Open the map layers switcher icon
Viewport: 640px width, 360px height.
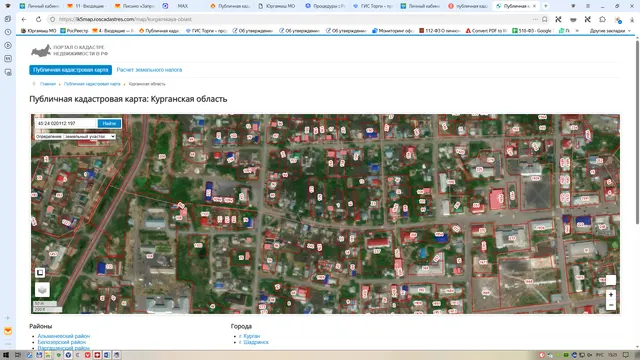tap(42, 290)
